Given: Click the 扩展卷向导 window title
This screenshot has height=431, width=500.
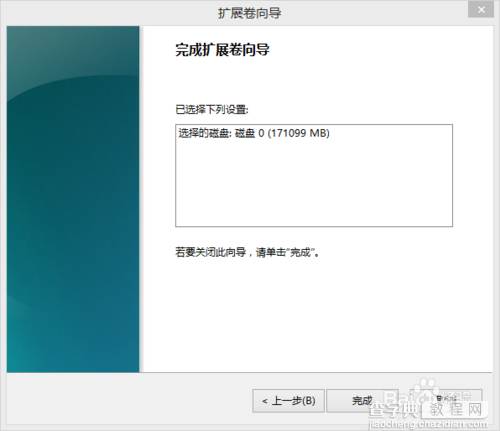Looking at the screenshot, I should pyautogui.click(x=250, y=13).
